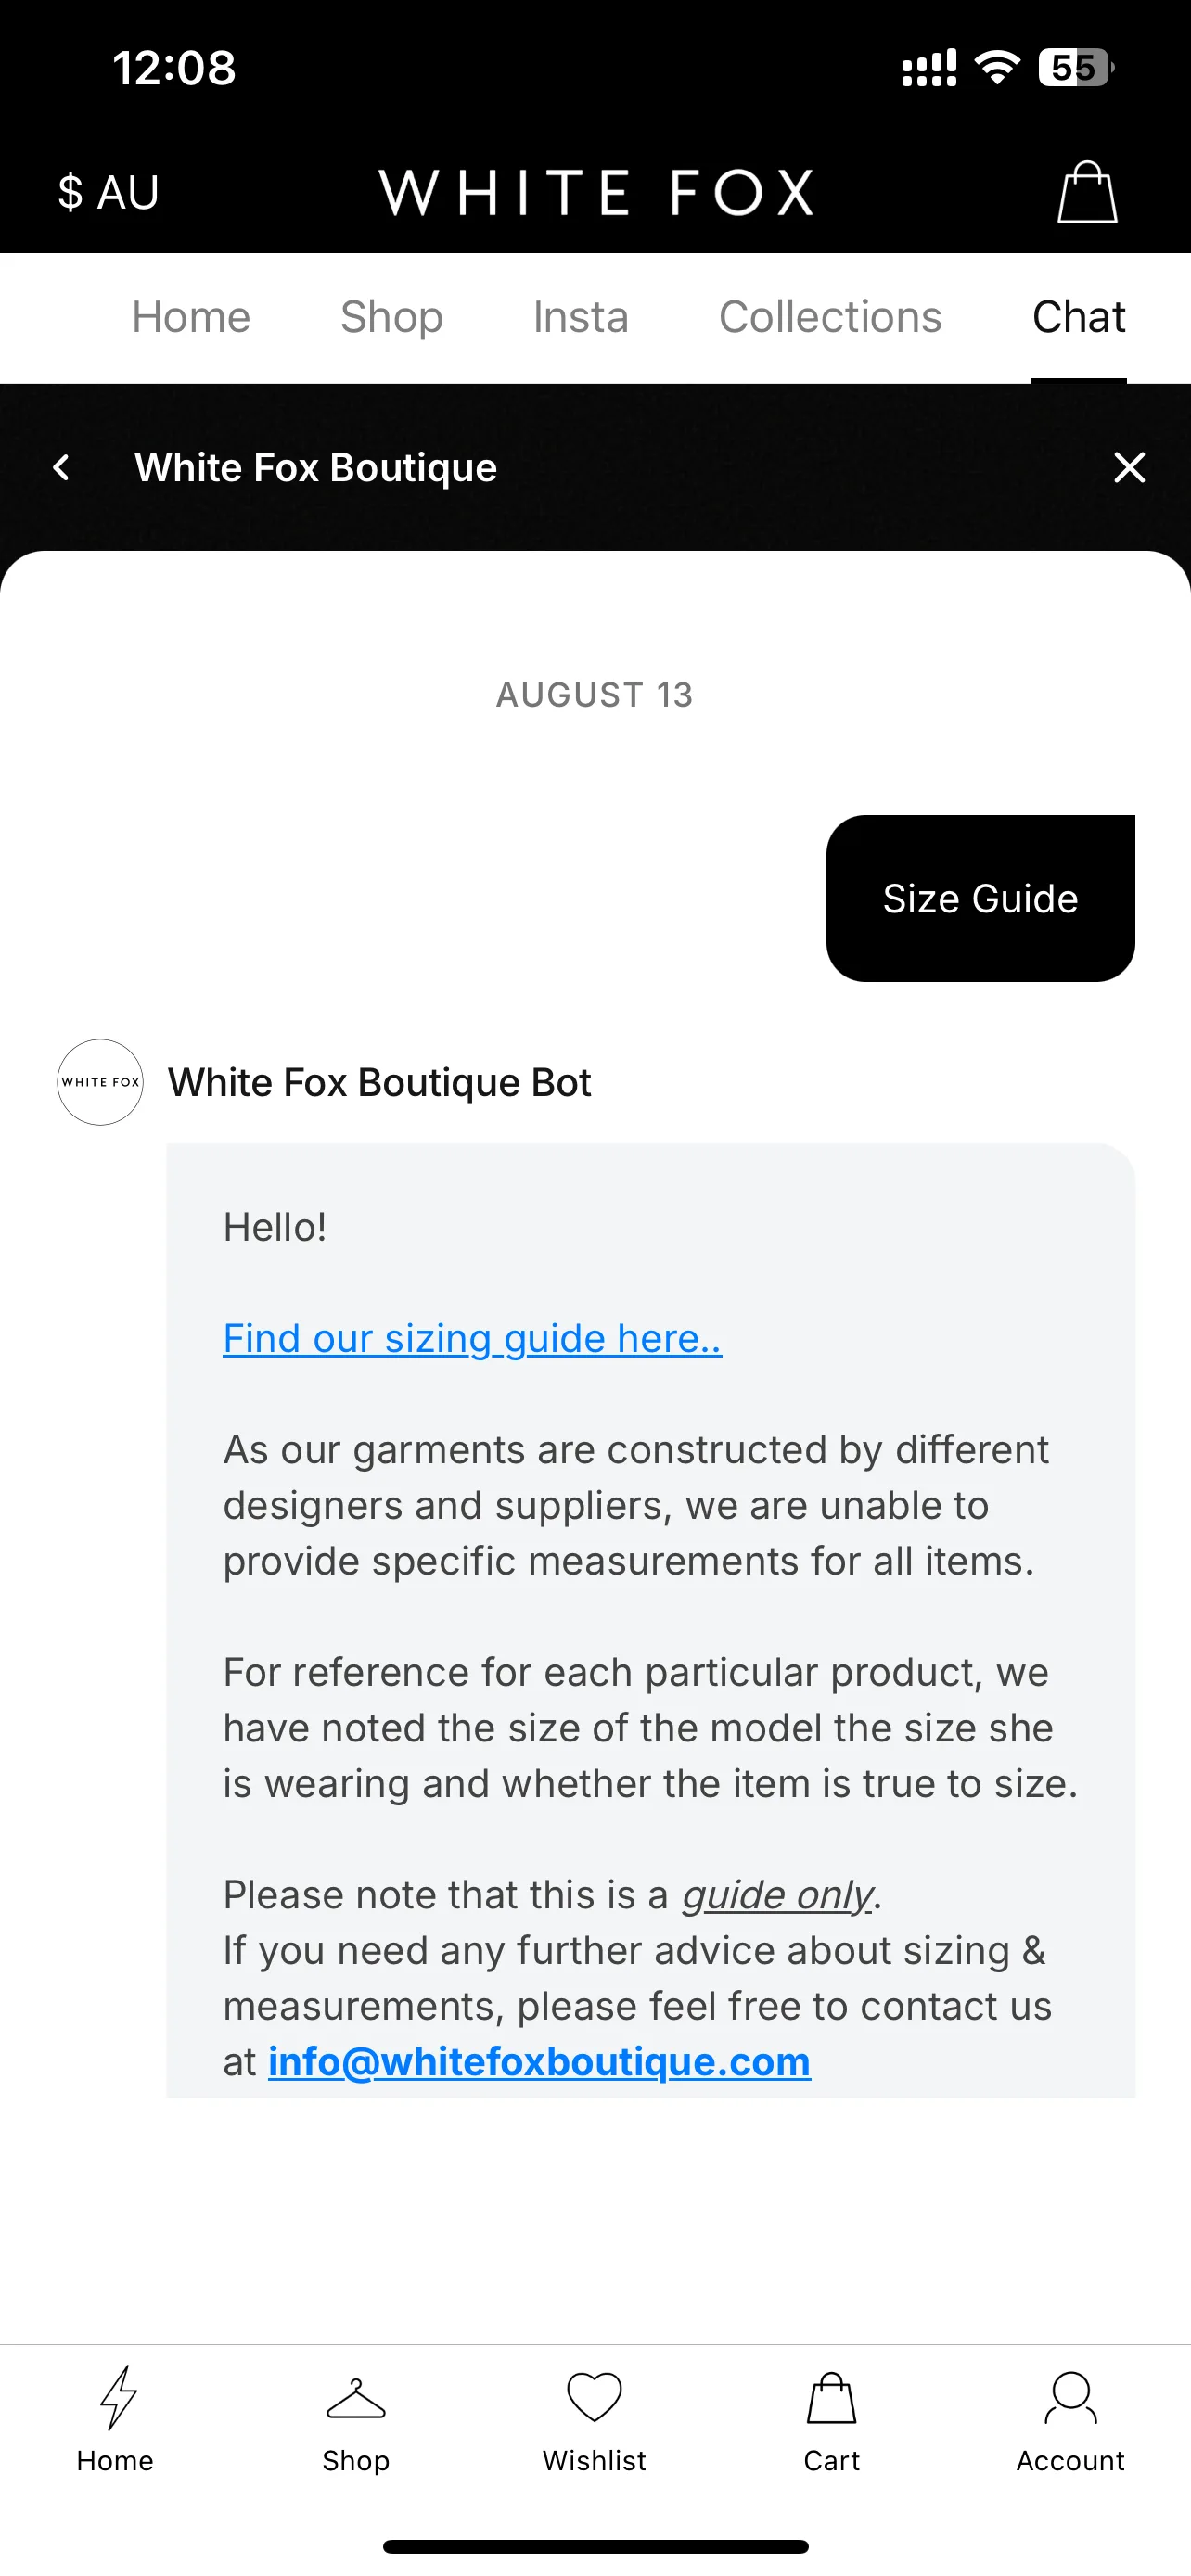
Task: Open Cart in bottom navigation
Action: click(832, 2419)
